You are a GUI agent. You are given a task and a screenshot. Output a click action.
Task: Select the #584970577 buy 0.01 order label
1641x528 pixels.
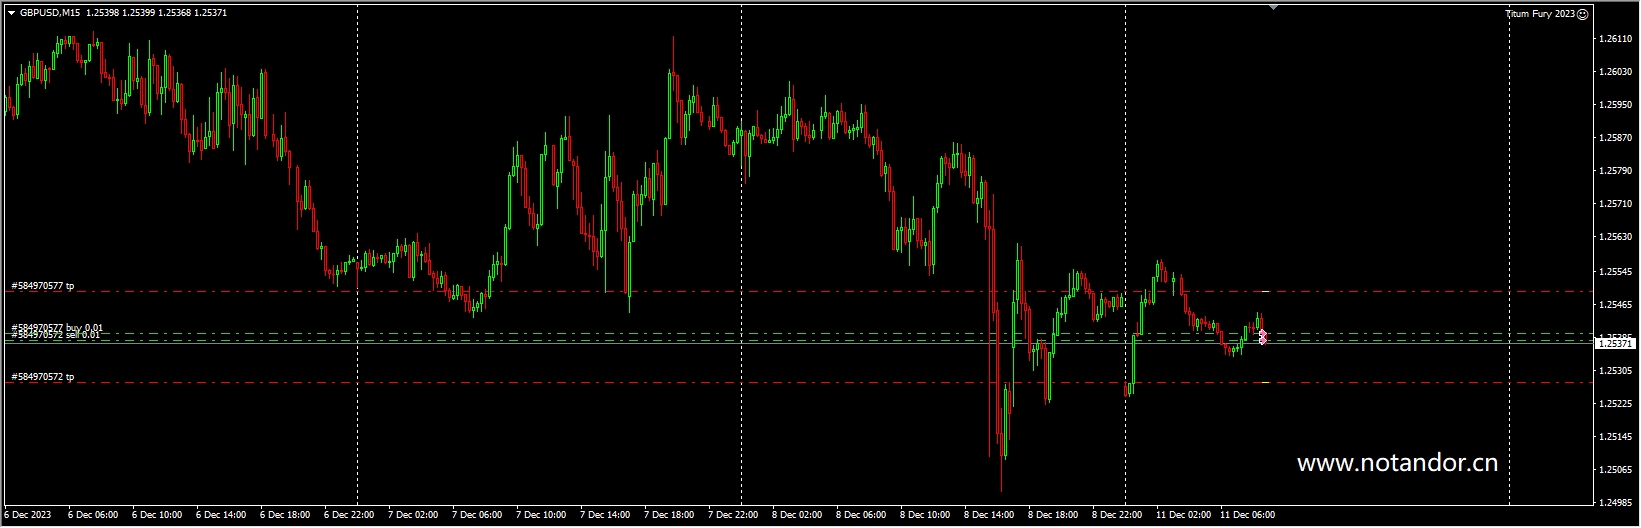57,327
